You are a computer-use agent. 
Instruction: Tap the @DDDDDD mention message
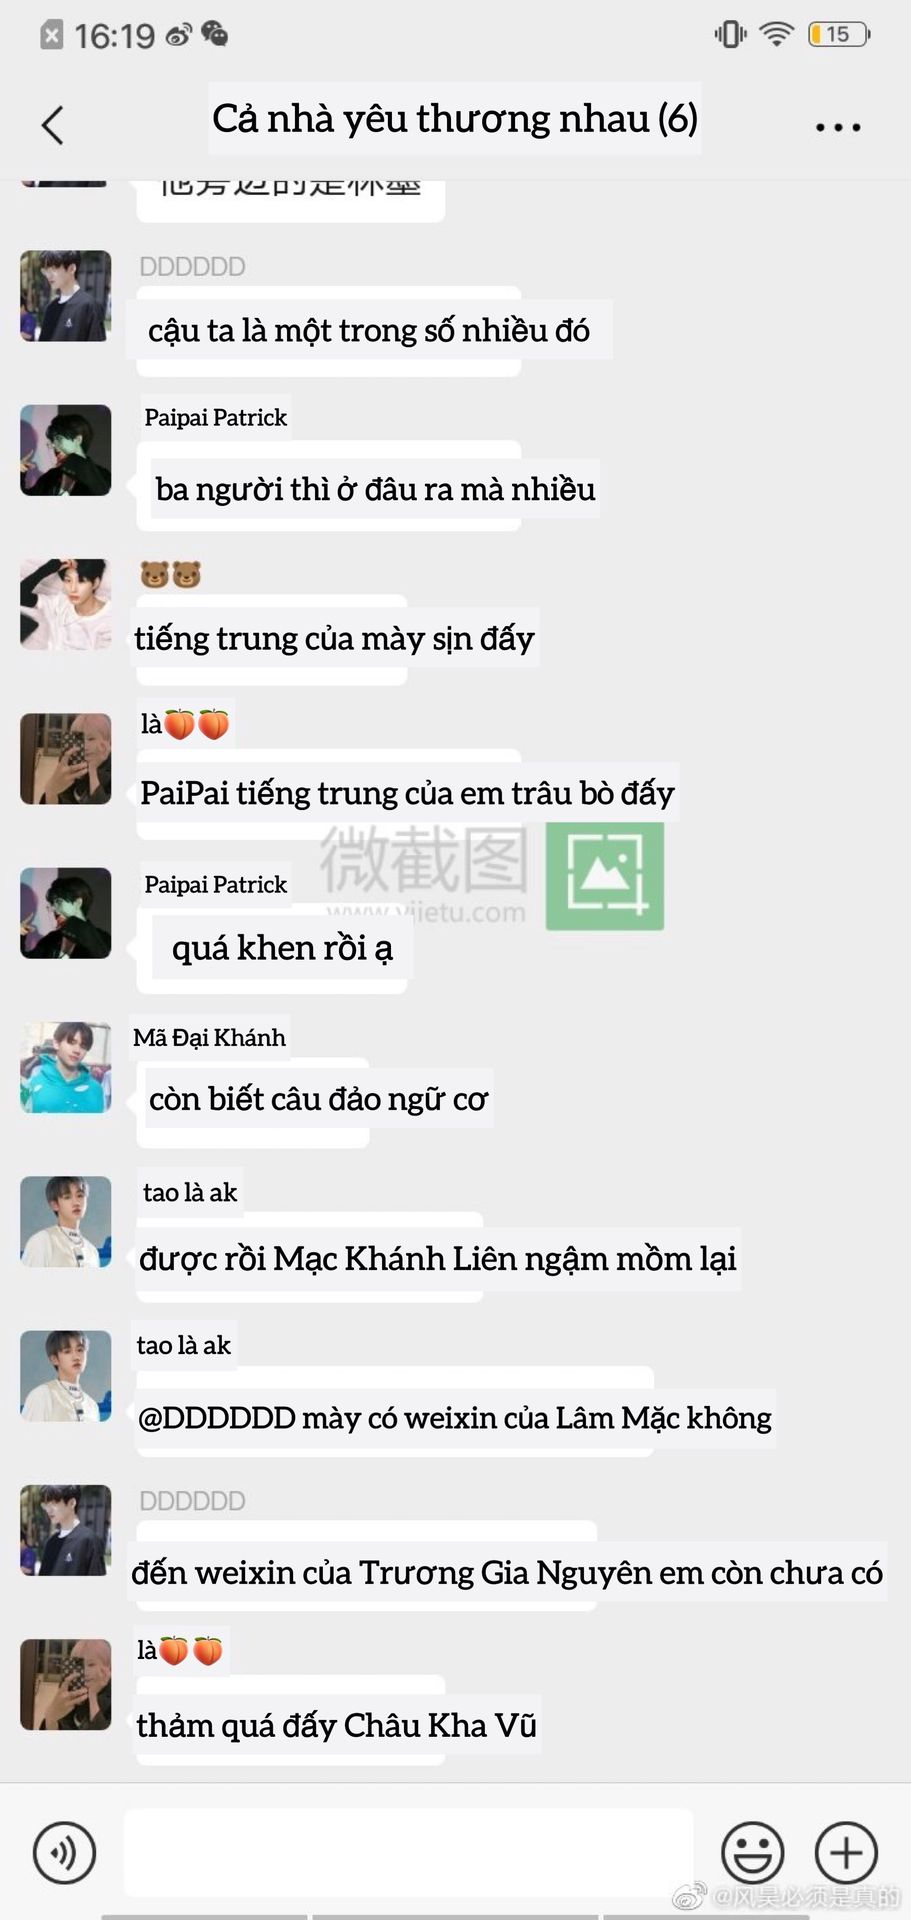coord(455,1417)
